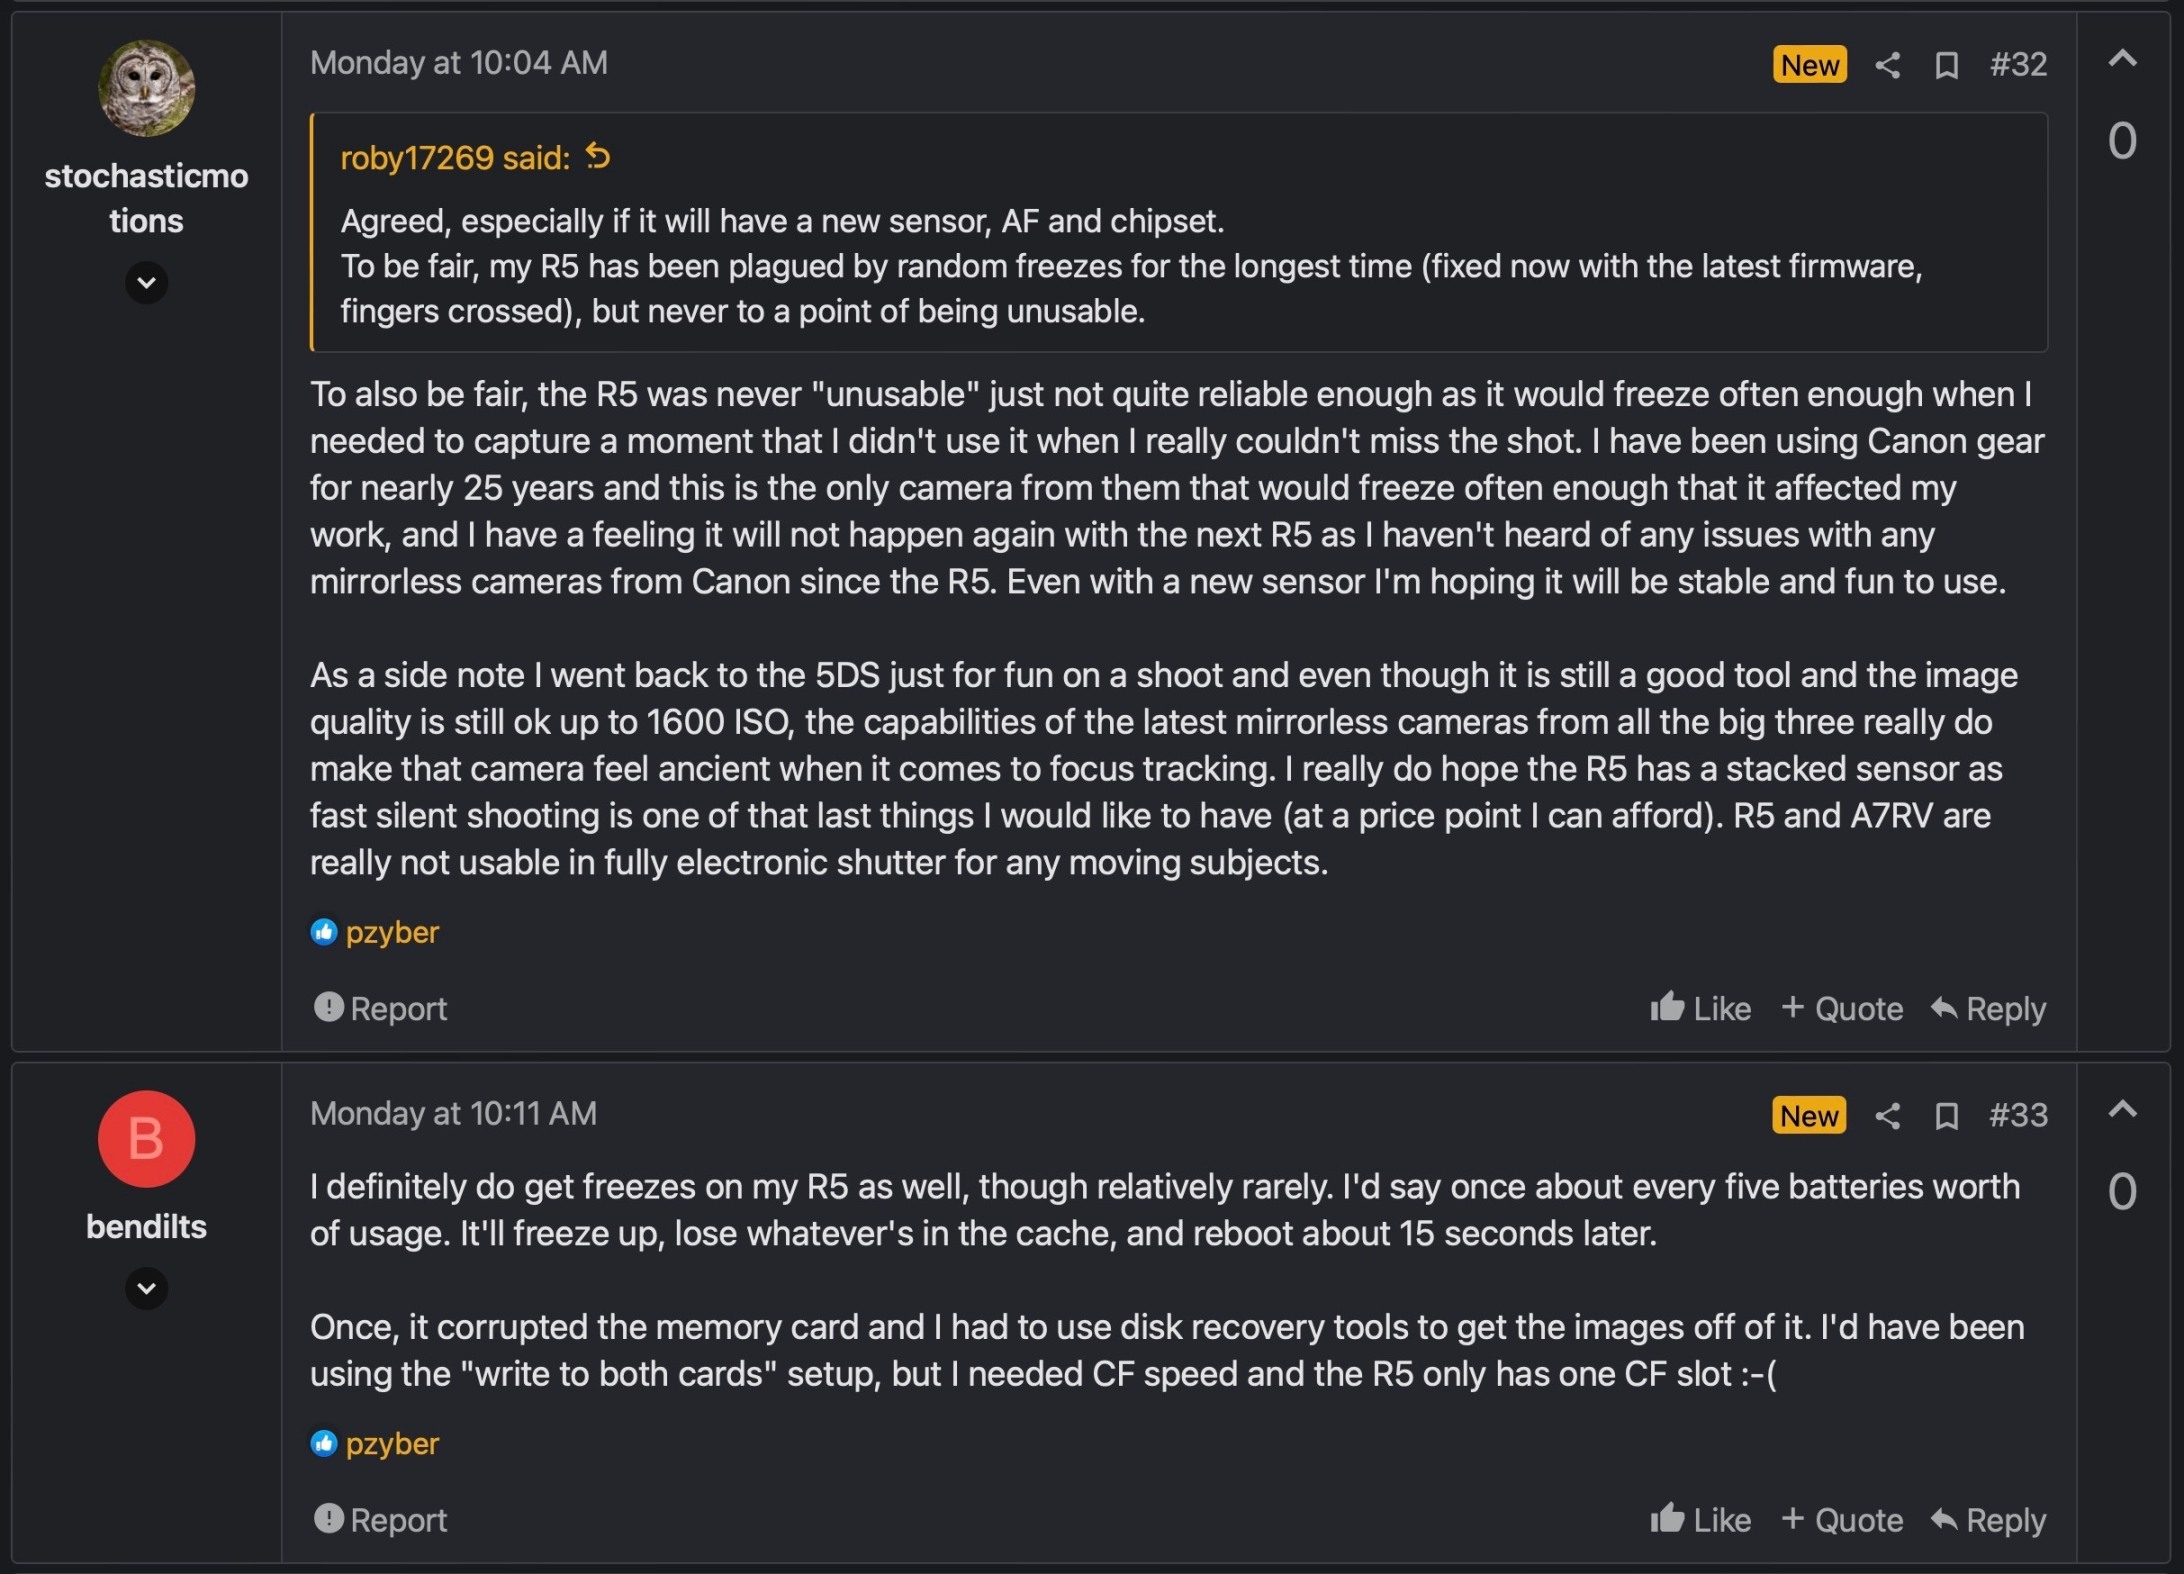Upvote post #33 with the up arrow
The image size is (2184, 1574).
coord(2122,1110)
